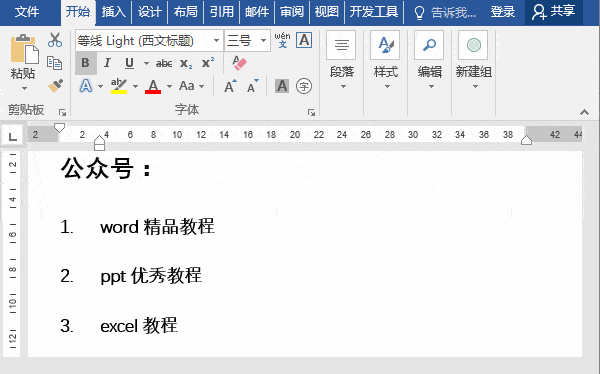Screen dimensions: 600x374
Task: Switch to the 插入 Insert tab
Action: [x=114, y=12]
